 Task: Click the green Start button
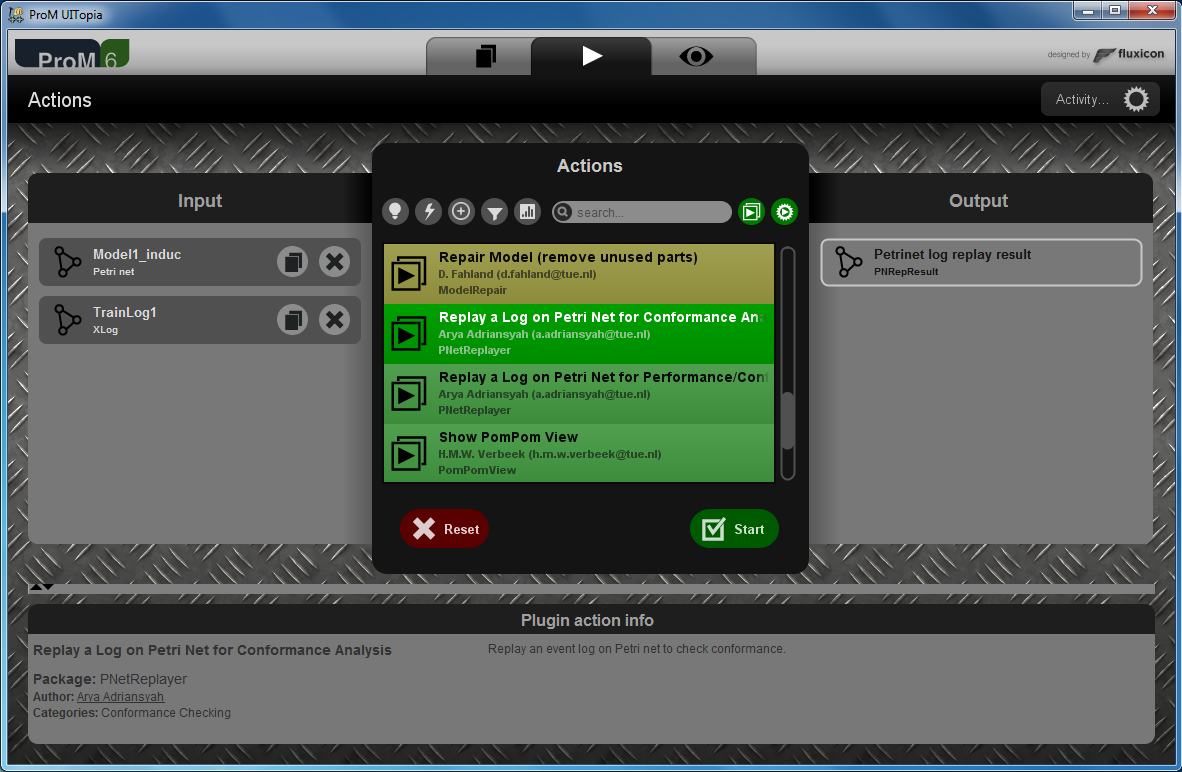(733, 529)
